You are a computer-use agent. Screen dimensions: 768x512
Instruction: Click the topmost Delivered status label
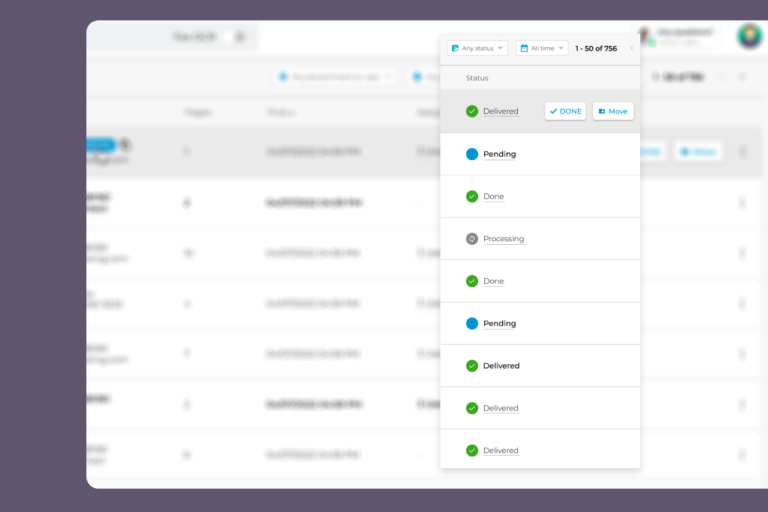tap(500, 111)
